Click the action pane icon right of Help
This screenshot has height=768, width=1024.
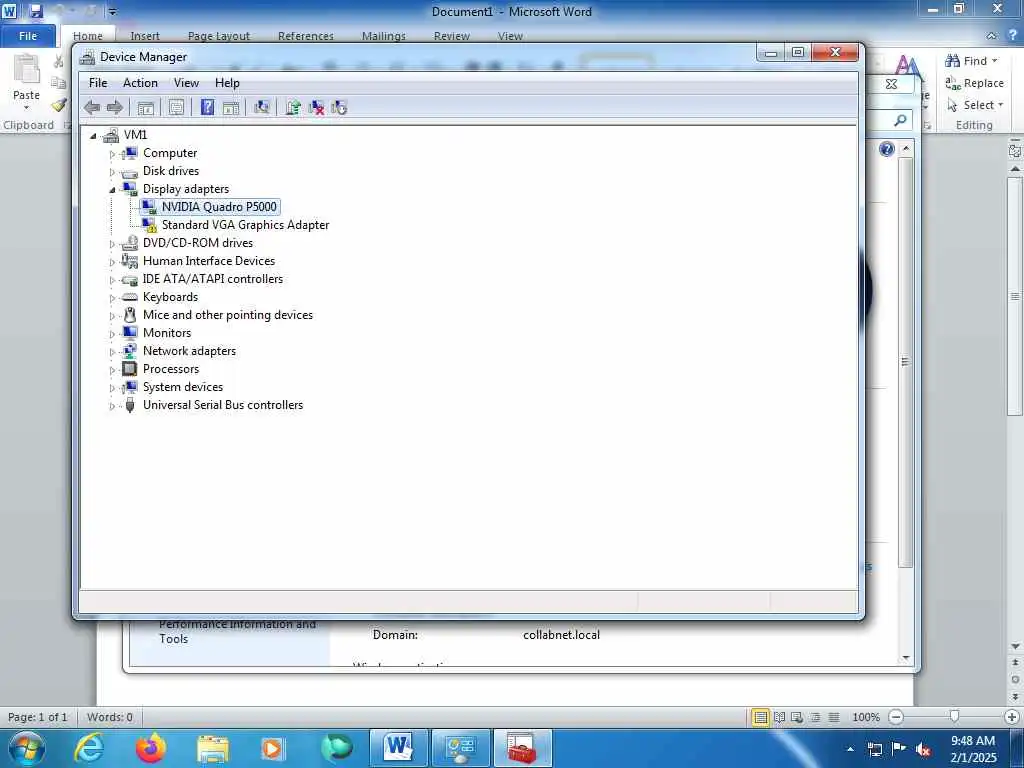point(231,108)
